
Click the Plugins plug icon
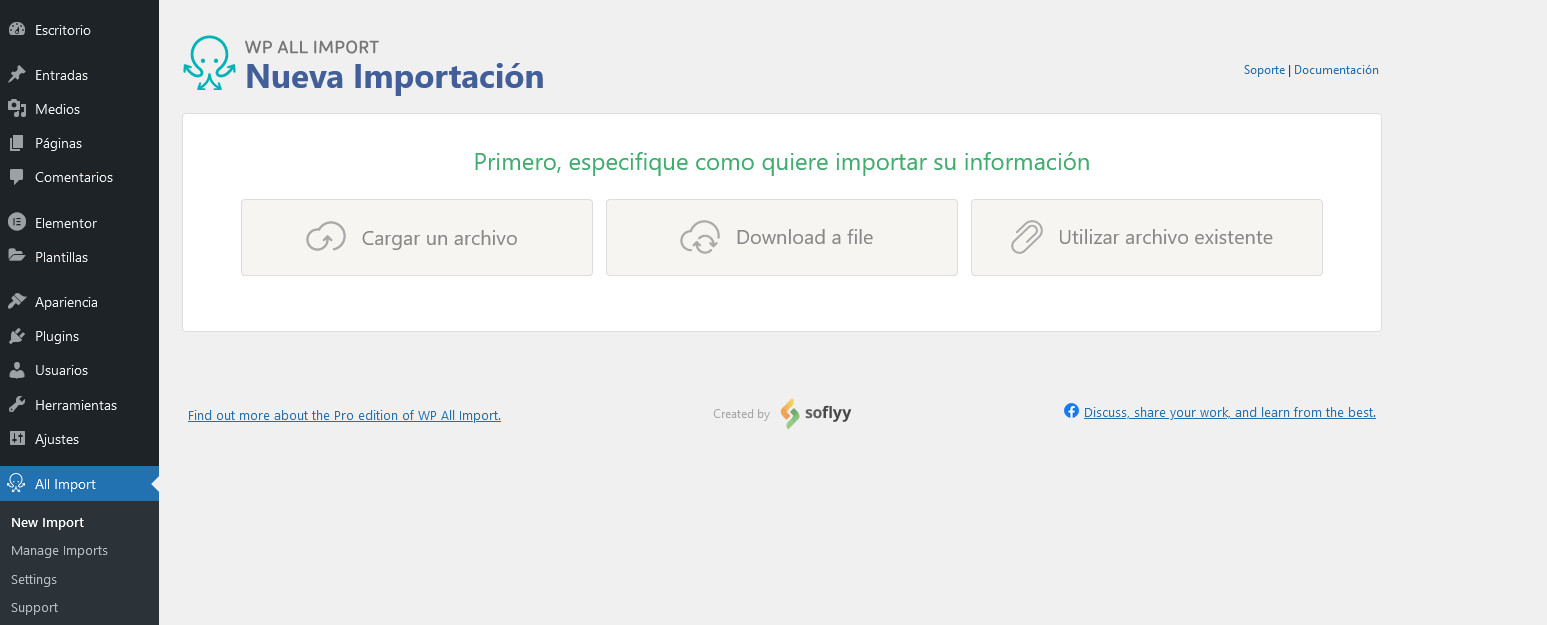pyautogui.click(x=17, y=336)
